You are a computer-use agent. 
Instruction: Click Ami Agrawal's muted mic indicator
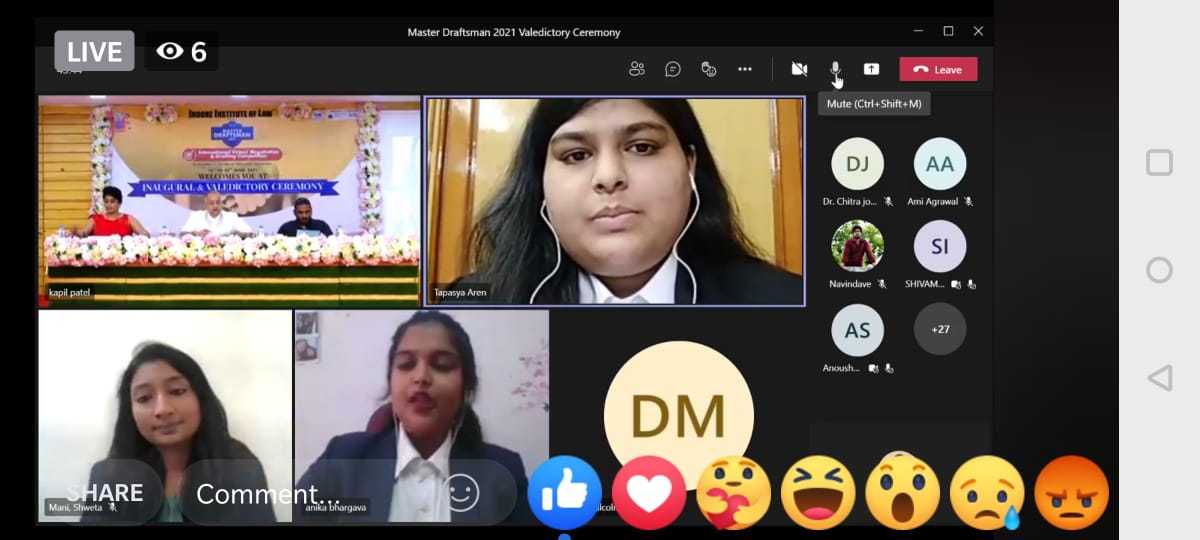pyautogui.click(x=969, y=201)
